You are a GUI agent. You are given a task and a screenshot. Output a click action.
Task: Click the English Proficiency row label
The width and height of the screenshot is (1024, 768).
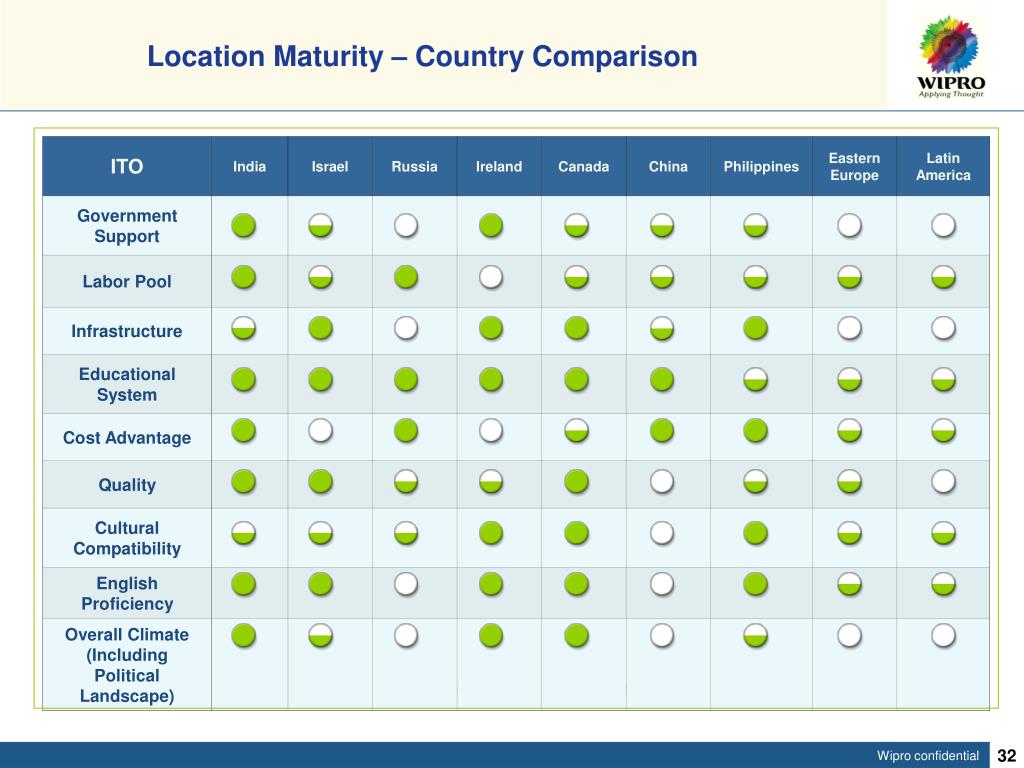pyautogui.click(x=127, y=594)
